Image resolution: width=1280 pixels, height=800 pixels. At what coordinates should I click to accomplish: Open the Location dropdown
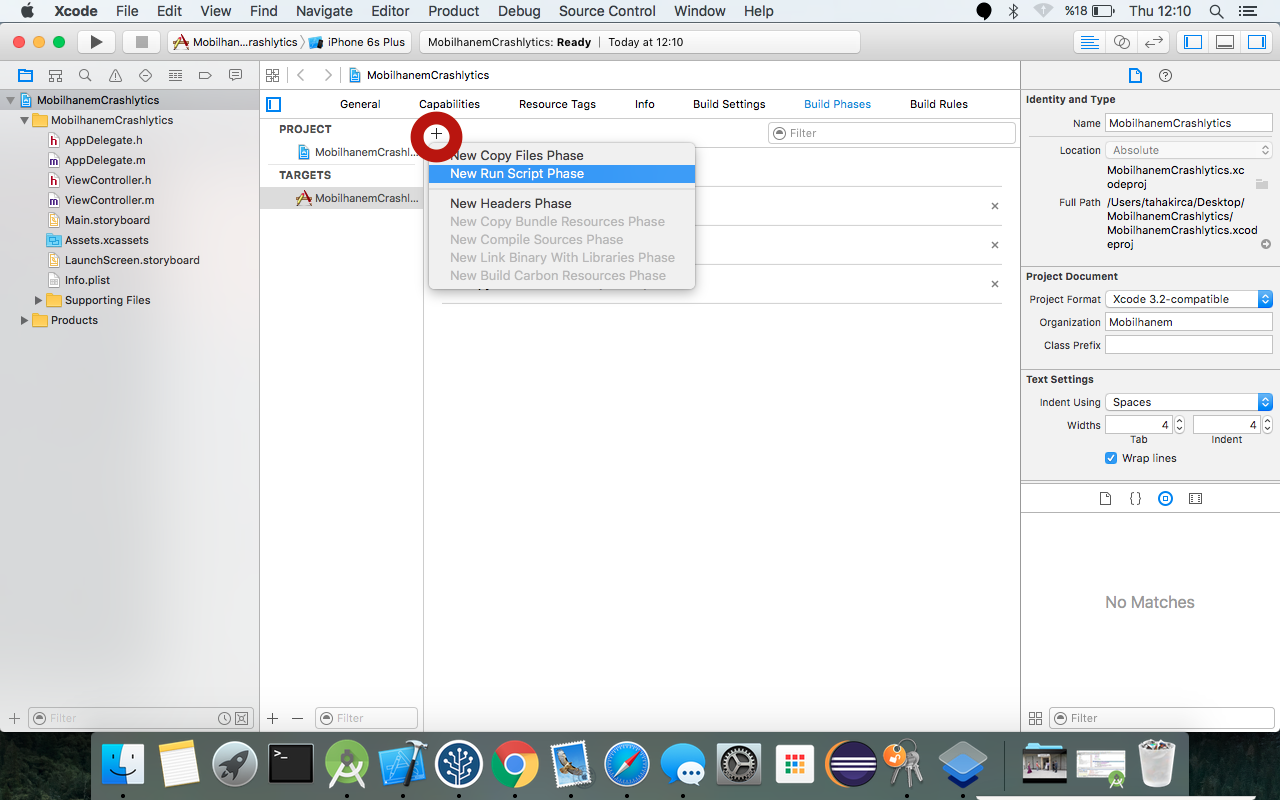(1188, 150)
